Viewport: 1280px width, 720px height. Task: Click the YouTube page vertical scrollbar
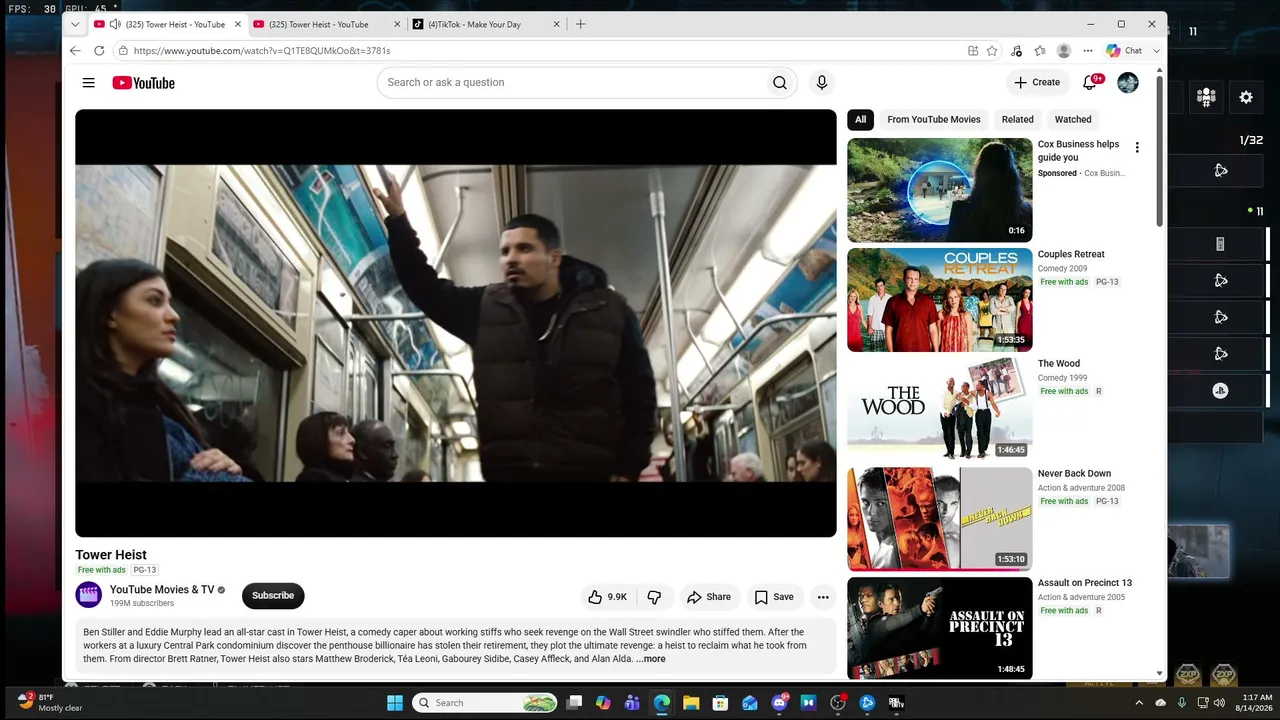[x=1160, y=150]
